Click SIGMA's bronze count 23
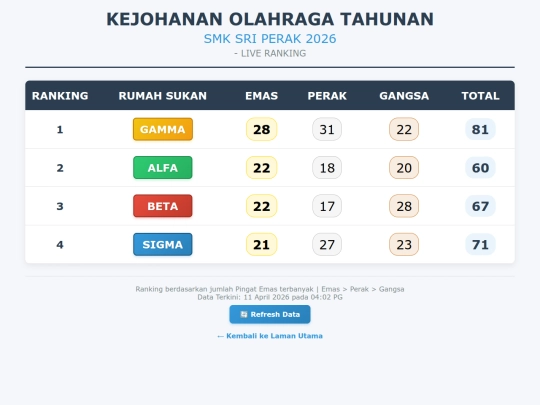Screen dimensions: 540x405 click(404, 245)
